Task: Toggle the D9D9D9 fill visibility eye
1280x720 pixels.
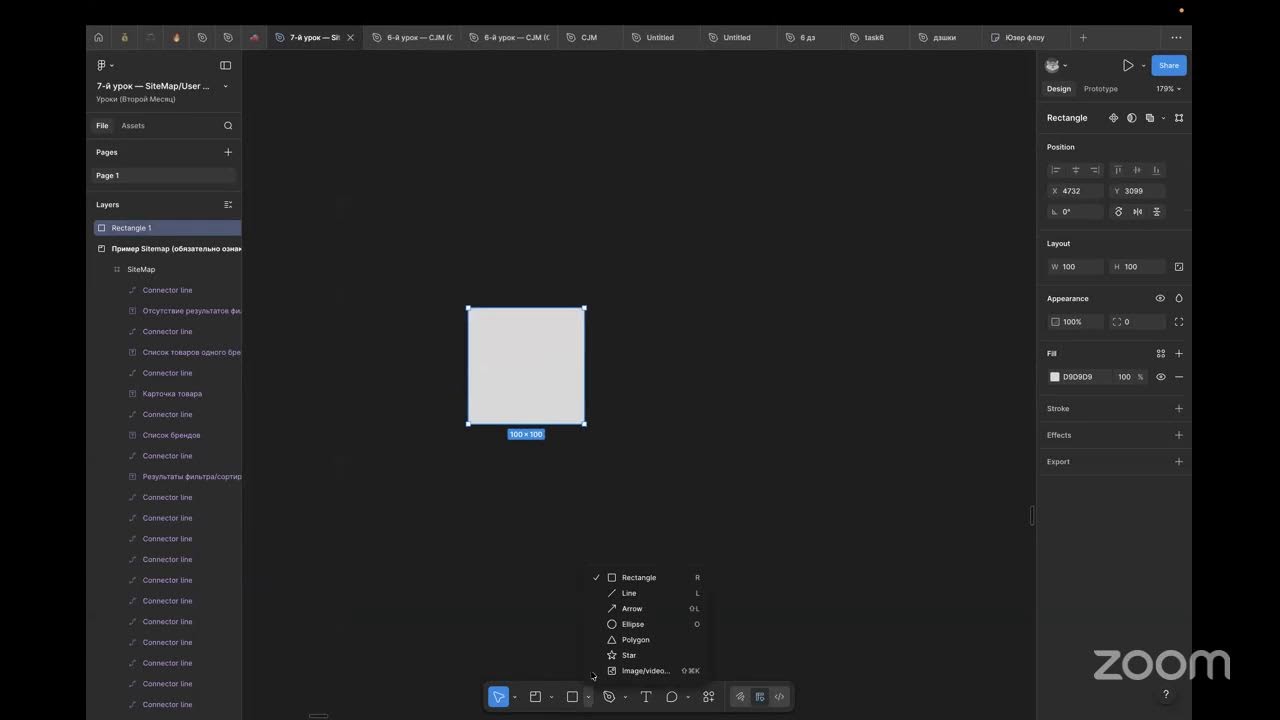Action: click(1161, 377)
